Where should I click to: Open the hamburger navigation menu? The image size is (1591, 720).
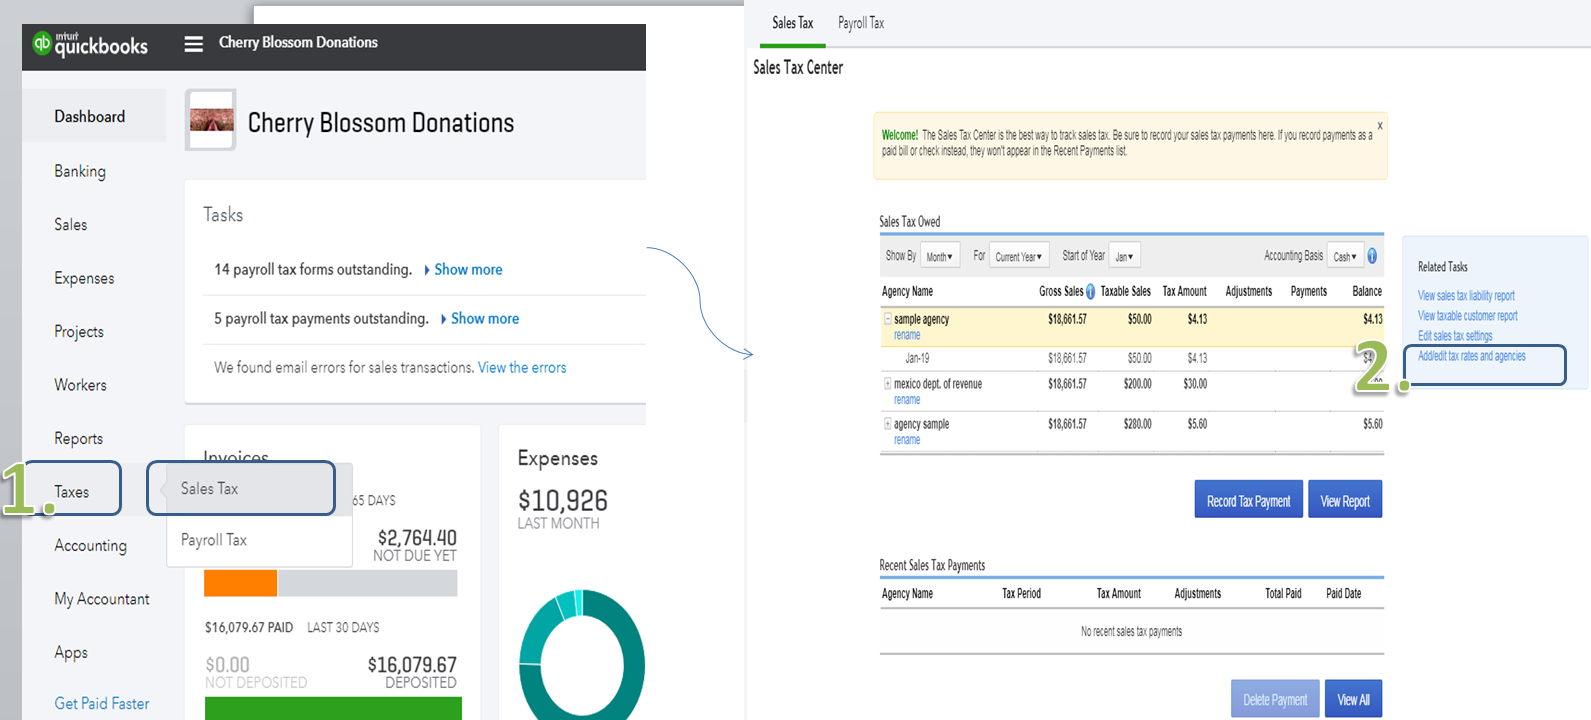point(194,44)
